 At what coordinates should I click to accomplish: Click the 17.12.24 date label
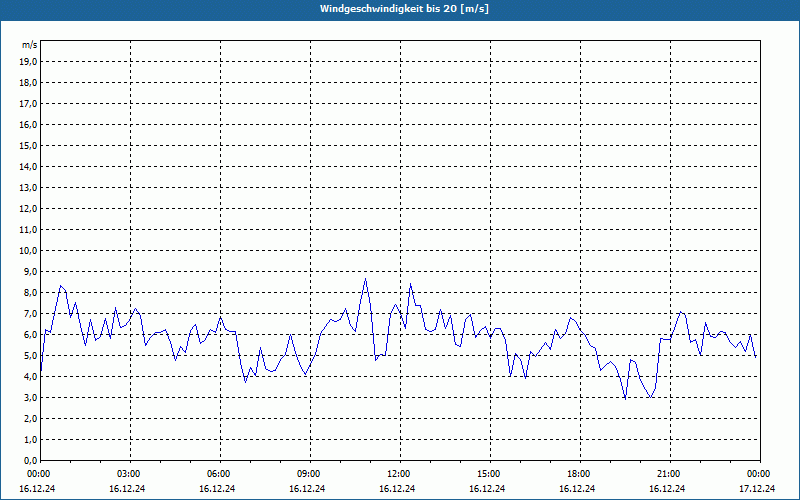pyautogui.click(x=757, y=488)
